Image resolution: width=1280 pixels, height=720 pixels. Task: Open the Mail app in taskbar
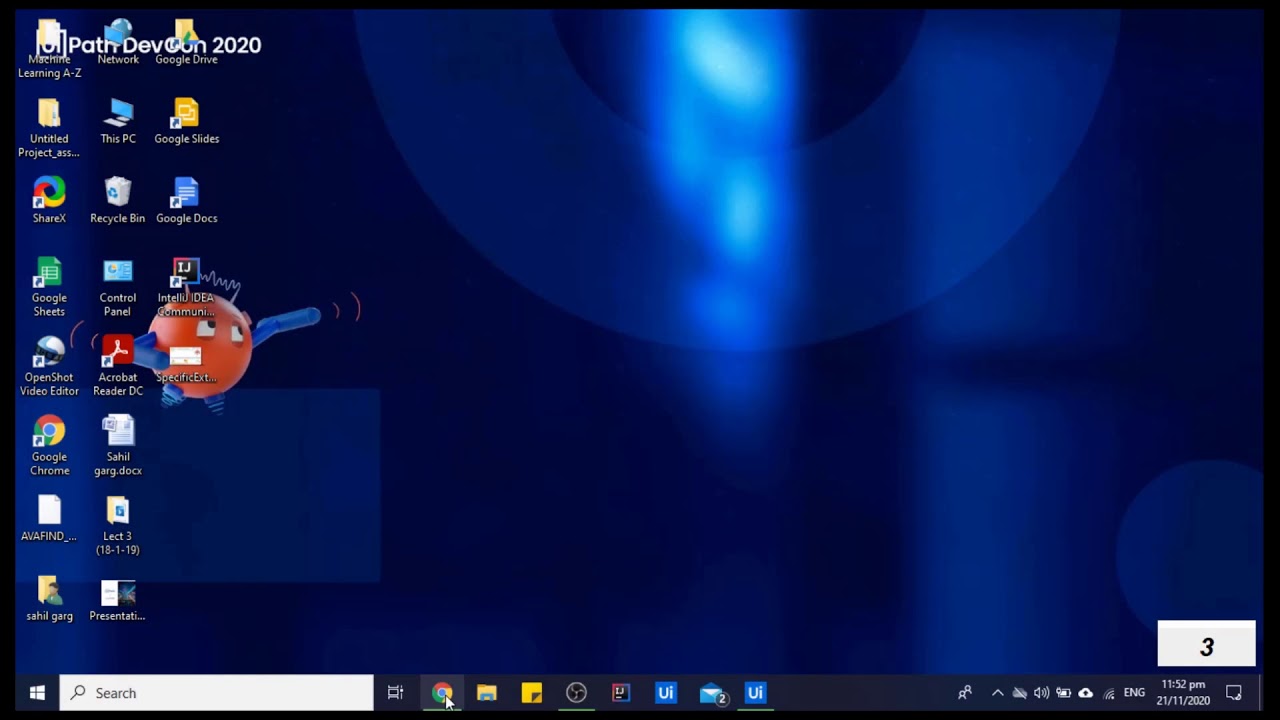click(x=711, y=693)
